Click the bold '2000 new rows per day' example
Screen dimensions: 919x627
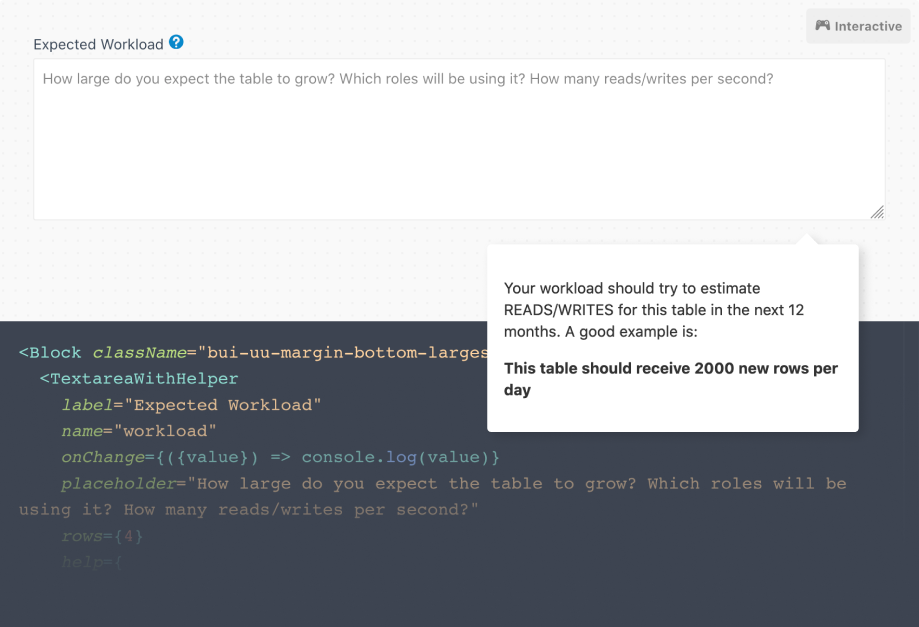[672, 378]
